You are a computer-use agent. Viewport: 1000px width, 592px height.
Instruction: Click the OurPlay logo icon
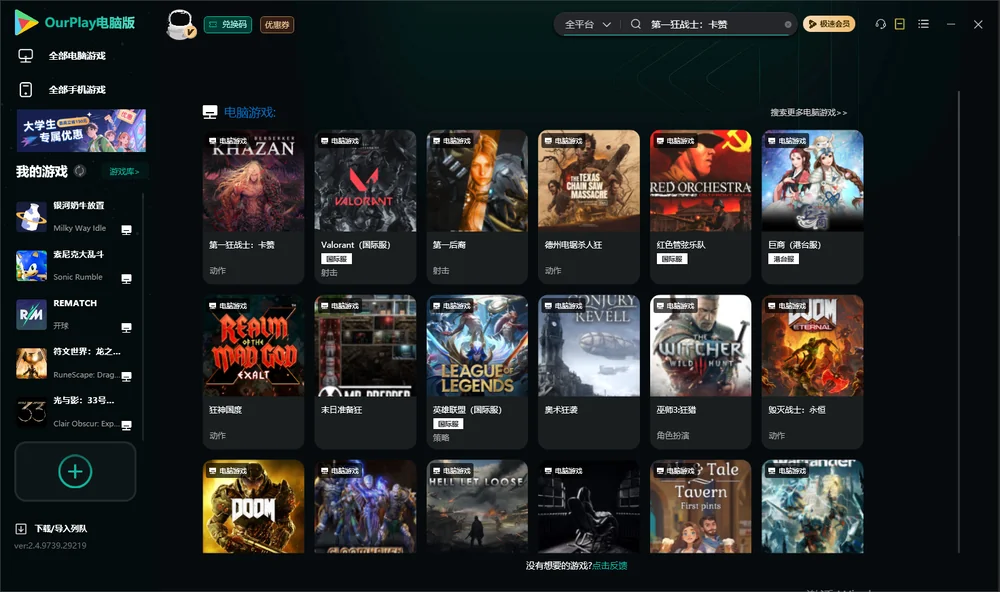point(26,23)
